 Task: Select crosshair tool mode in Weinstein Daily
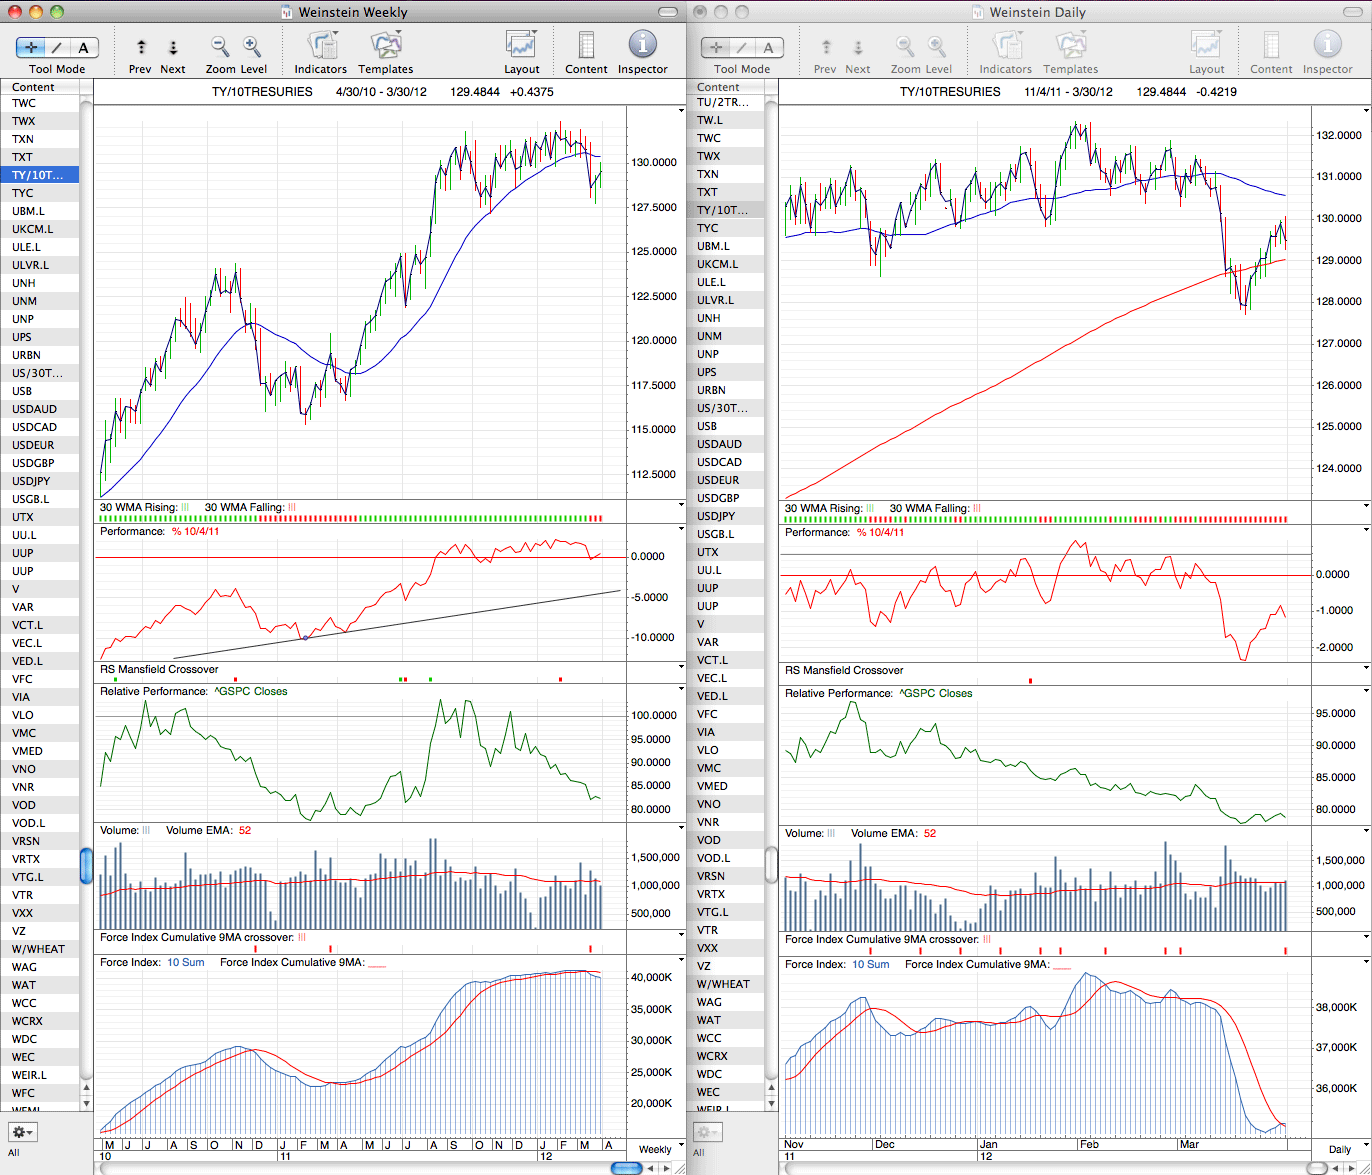coord(716,47)
